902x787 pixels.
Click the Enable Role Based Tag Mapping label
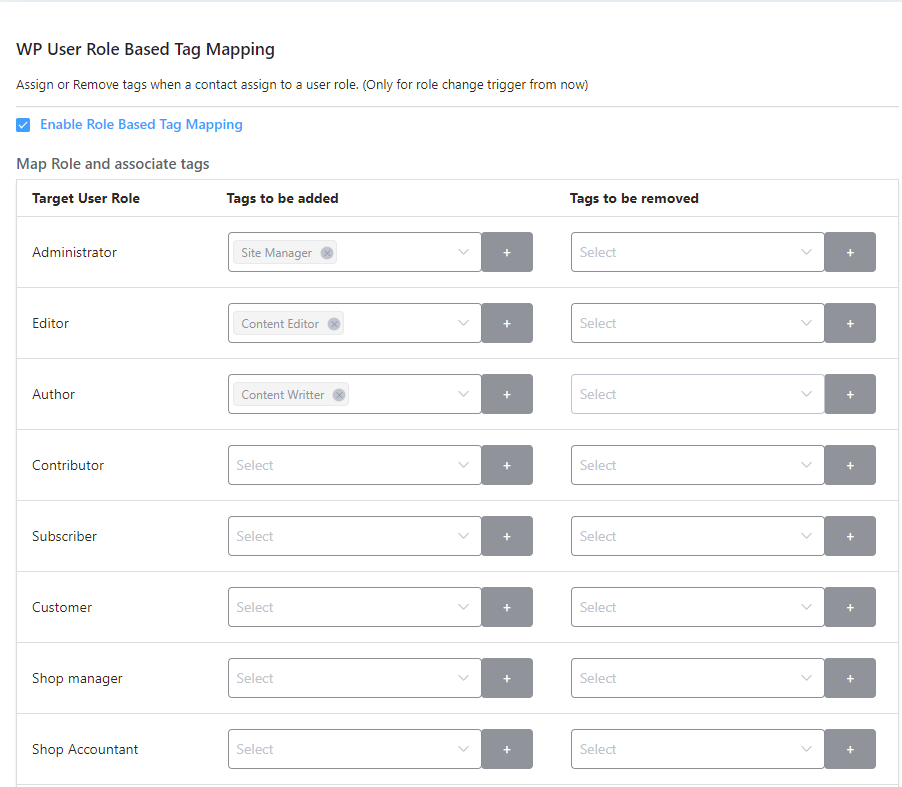(141, 125)
